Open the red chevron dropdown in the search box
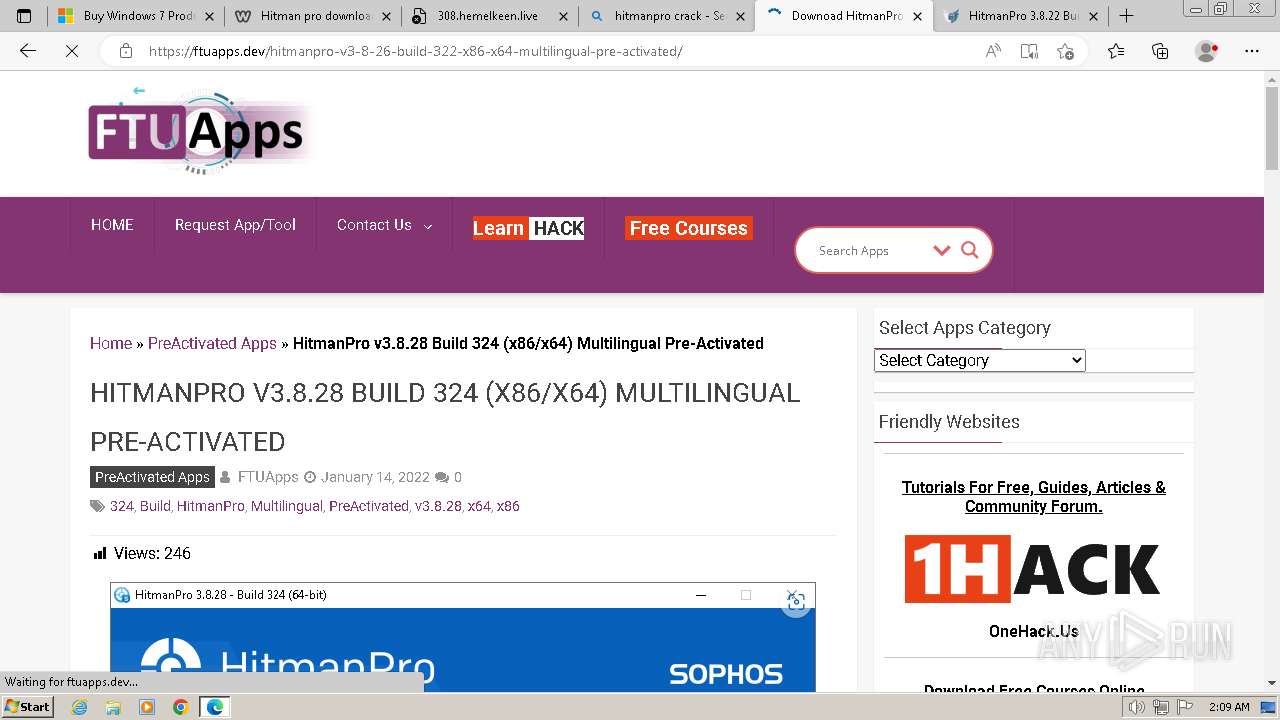Viewport: 1280px width, 720px height. click(941, 250)
